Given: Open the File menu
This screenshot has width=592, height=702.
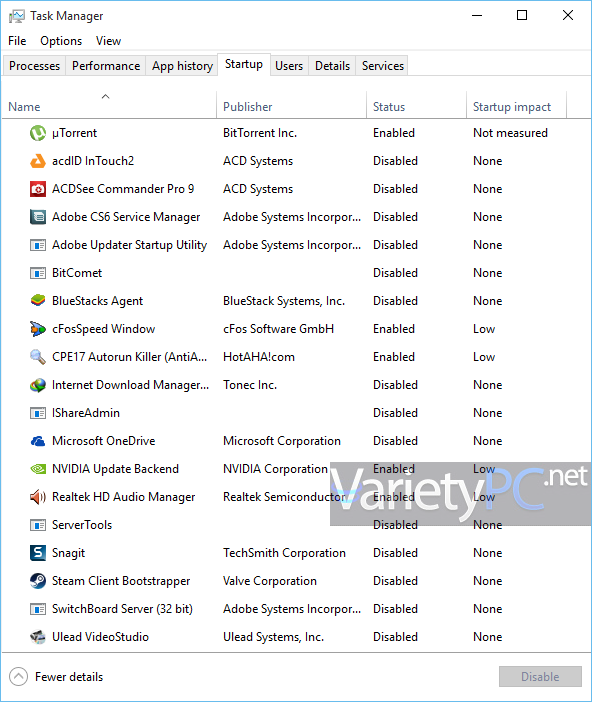Looking at the screenshot, I should coord(17,41).
